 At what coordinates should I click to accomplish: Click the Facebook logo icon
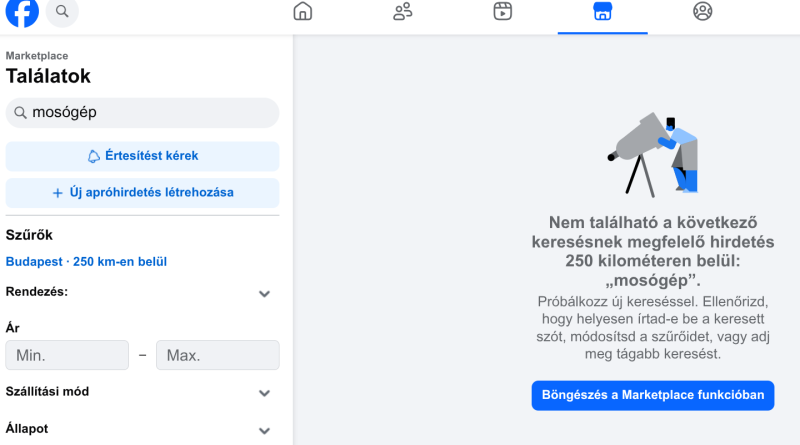coord(22,12)
